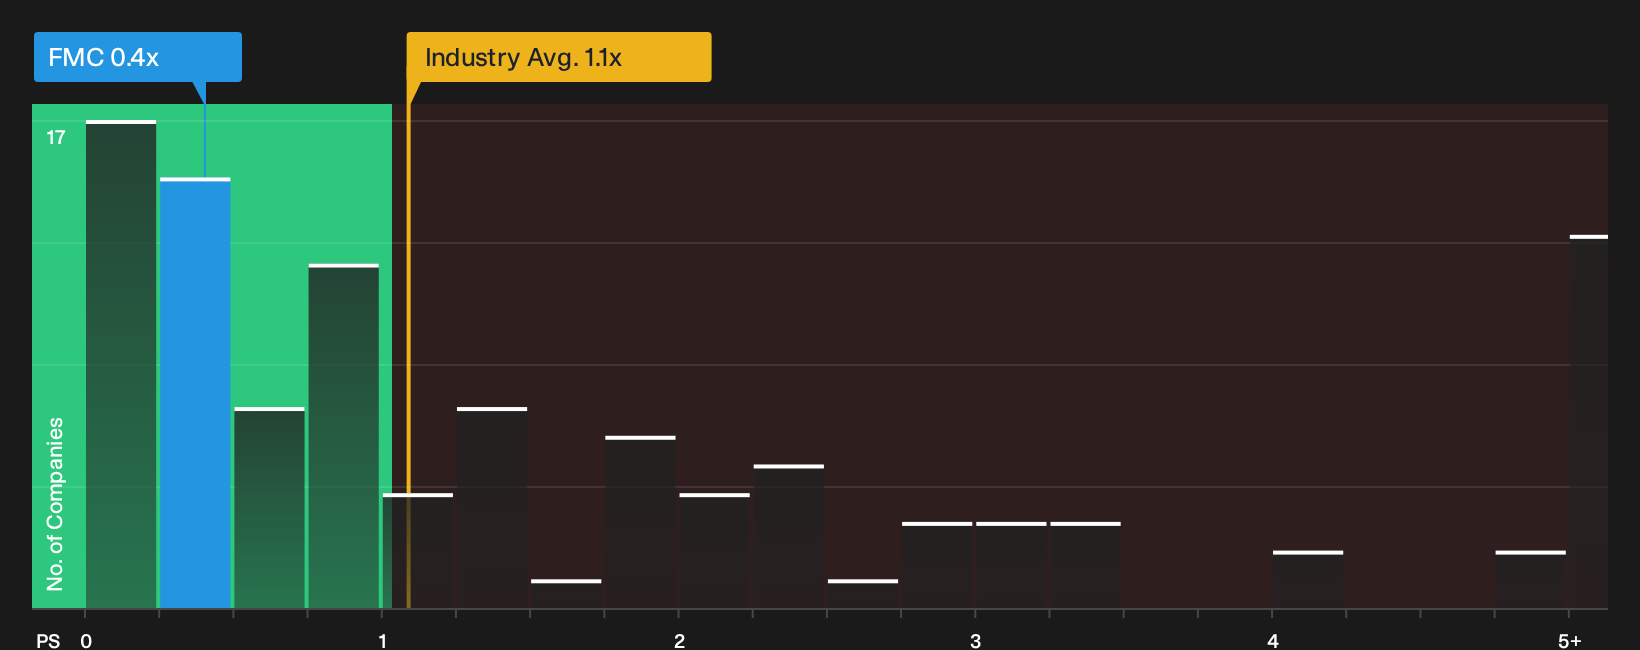Click the 2 tick label on the x-axis
The width and height of the screenshot is (1640, 650).
point(679,641)
